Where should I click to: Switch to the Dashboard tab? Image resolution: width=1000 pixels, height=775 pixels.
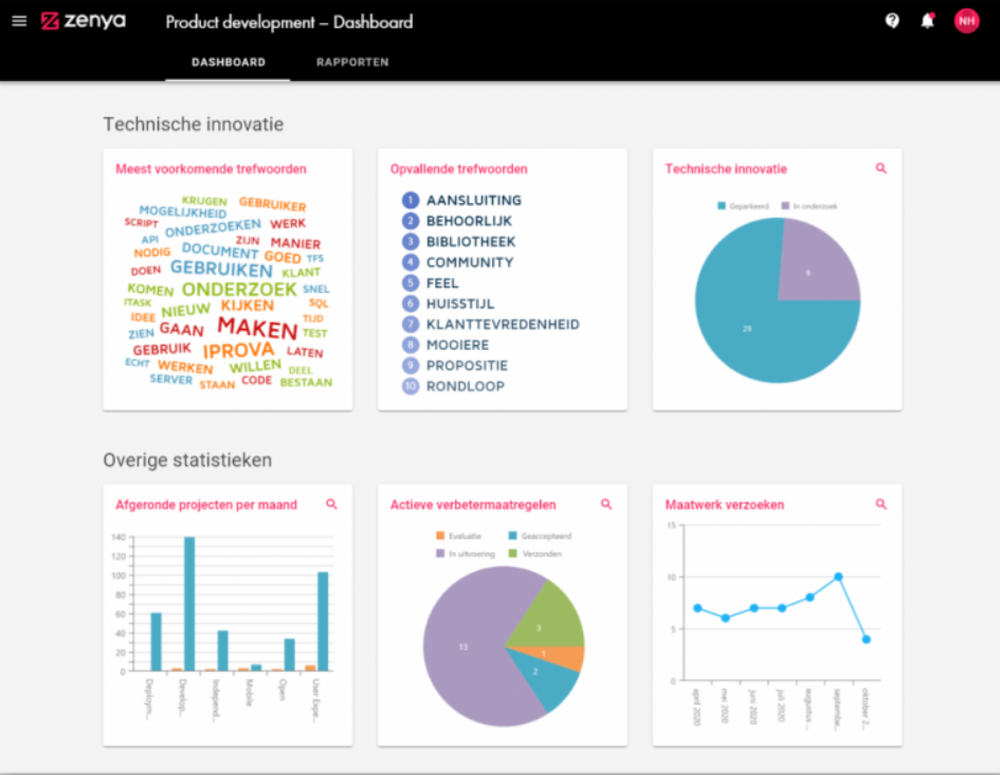tap(228, 62)
